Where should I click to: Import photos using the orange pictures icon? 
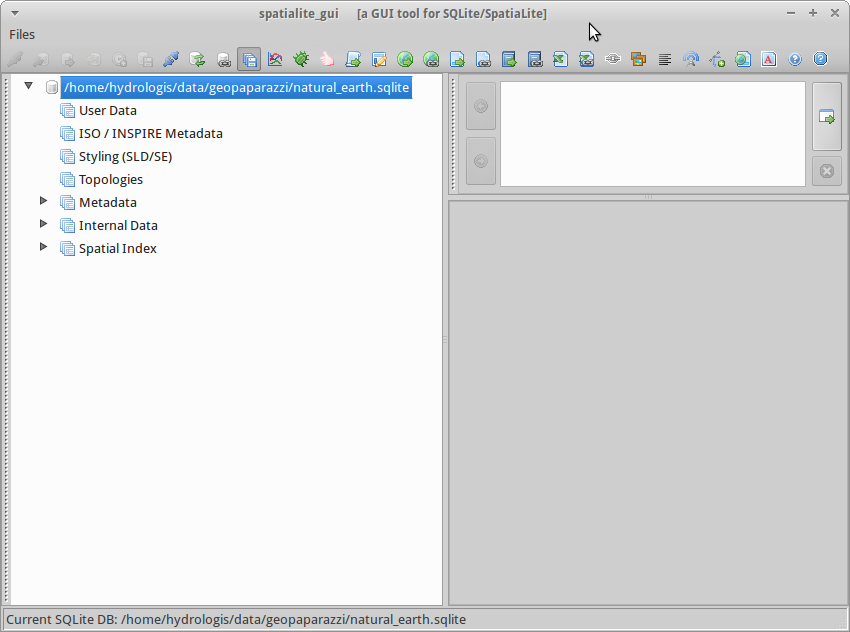click(x=639, y=59)
